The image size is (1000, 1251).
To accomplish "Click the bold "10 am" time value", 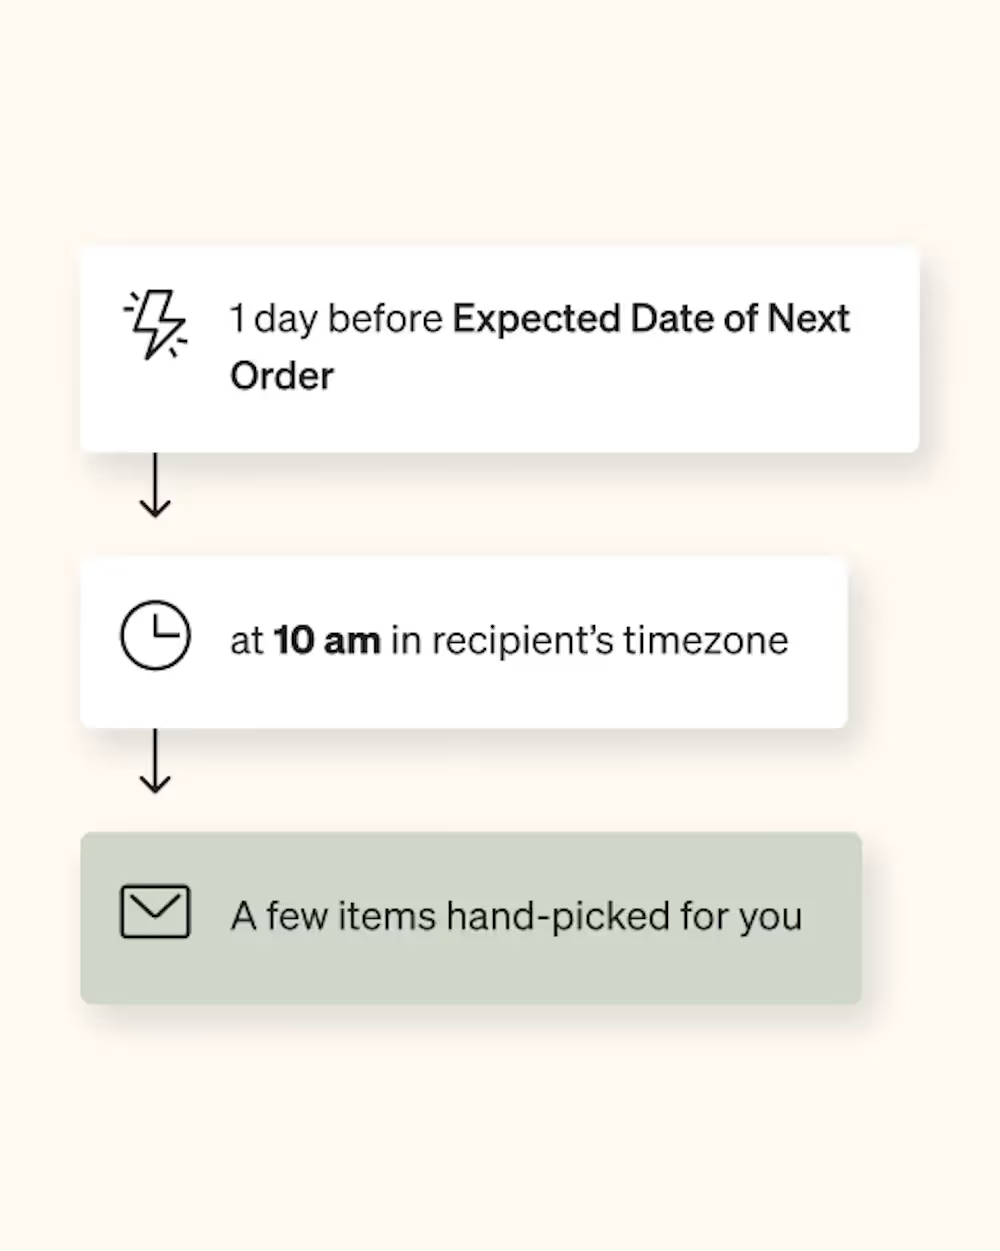I will (x=327, y=640).
